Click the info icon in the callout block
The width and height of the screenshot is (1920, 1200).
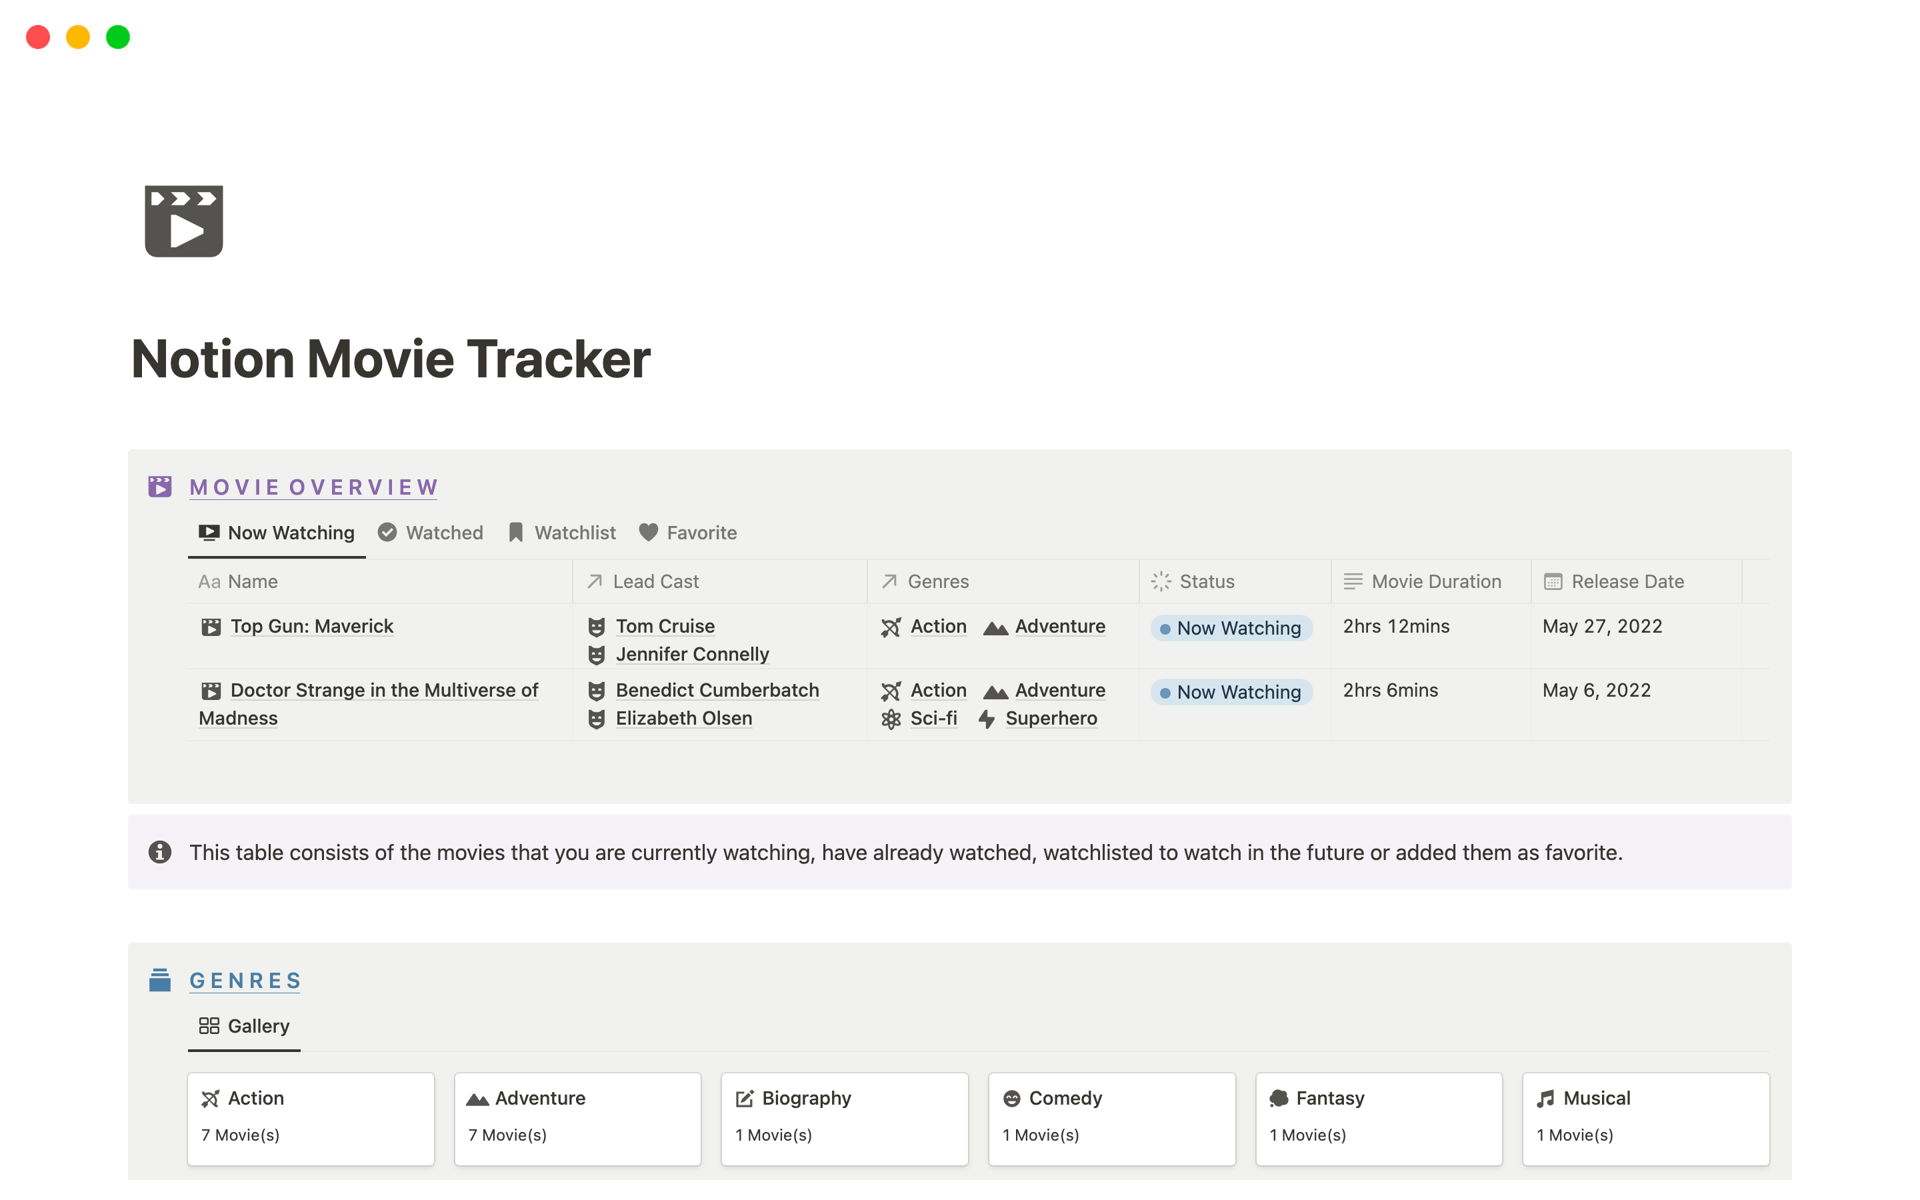pos(159,852)
